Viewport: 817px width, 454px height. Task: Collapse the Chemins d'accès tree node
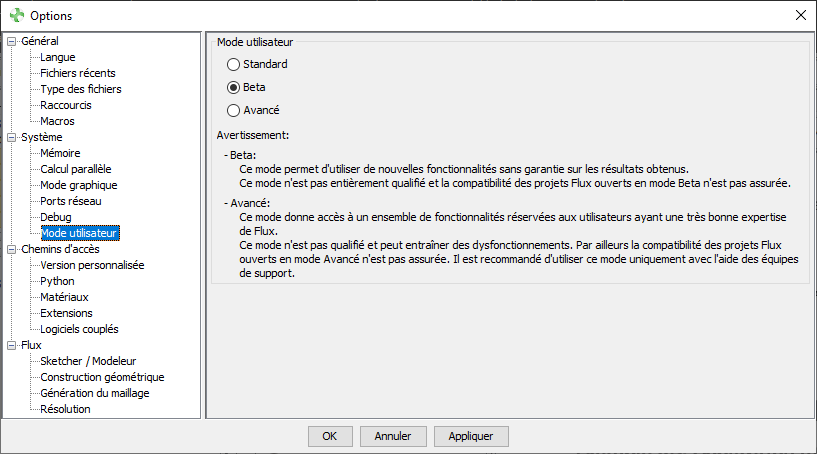(x=12, y=249)
